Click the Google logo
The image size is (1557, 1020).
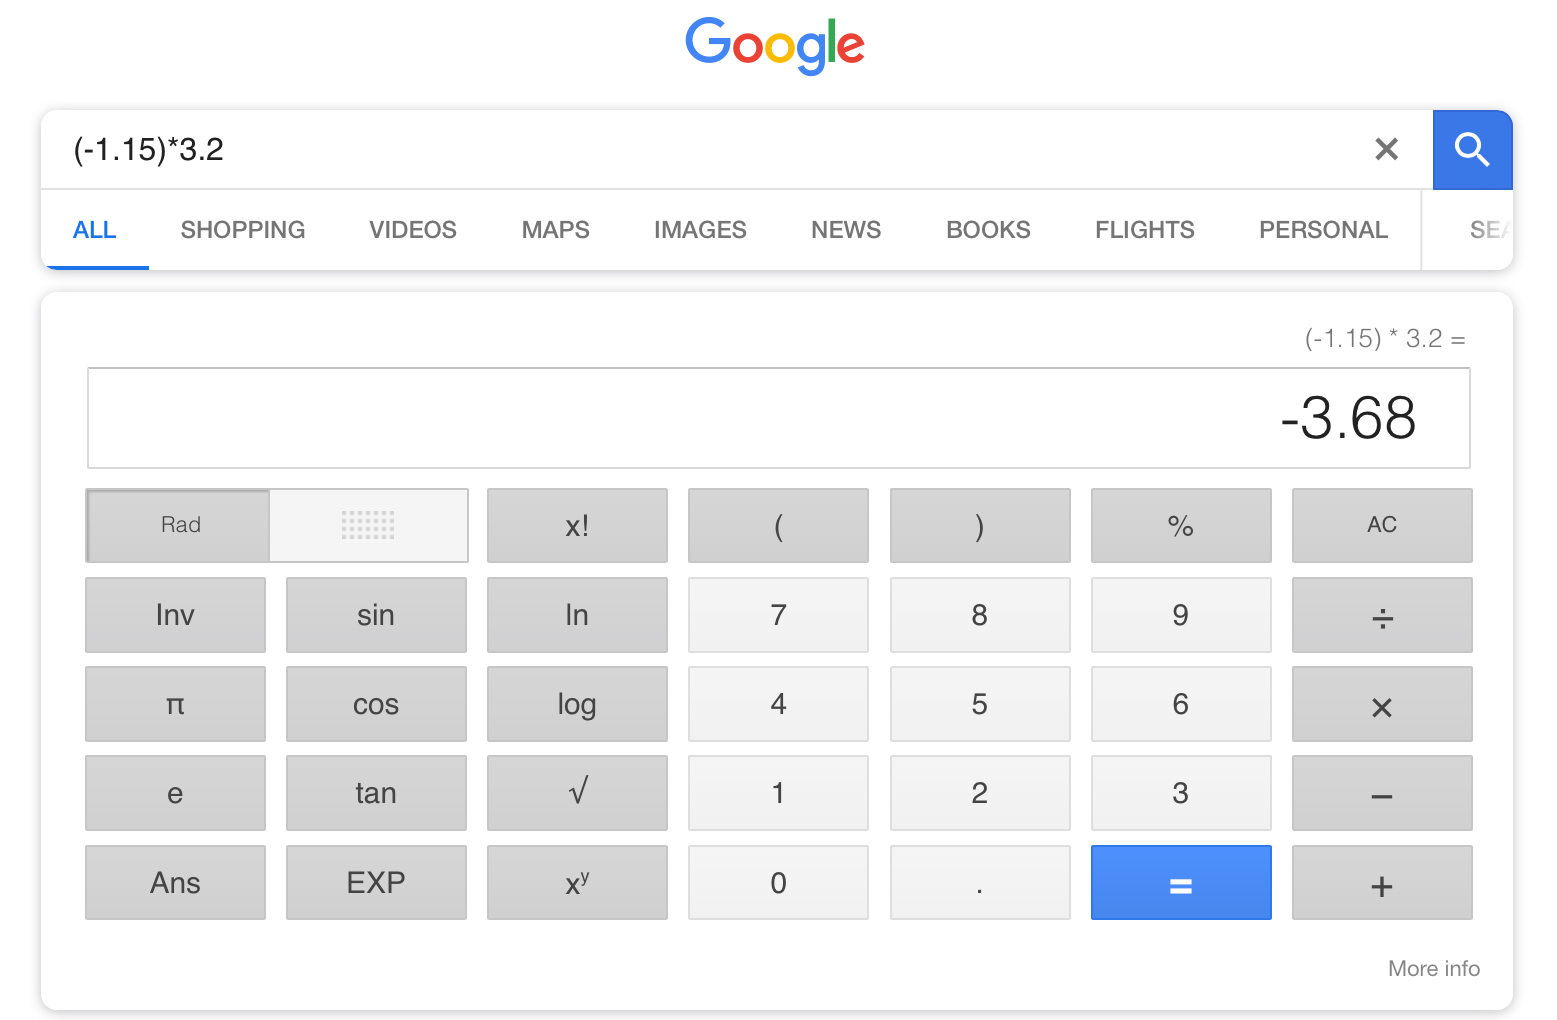(x=775, y=45)
